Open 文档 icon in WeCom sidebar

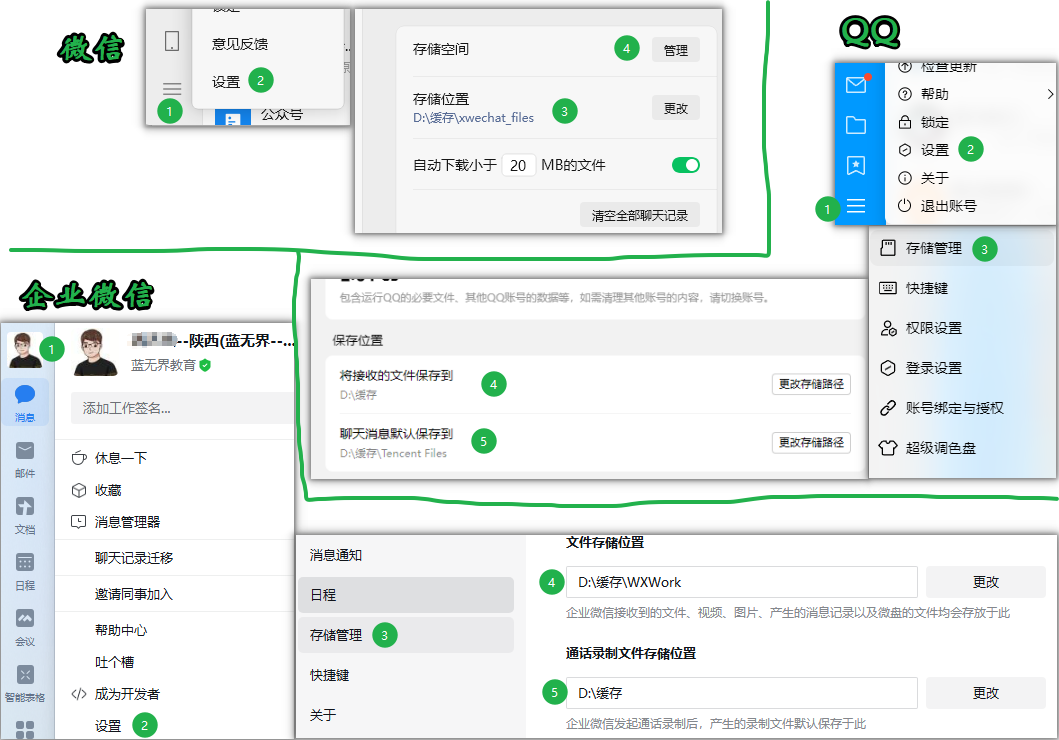25,515
